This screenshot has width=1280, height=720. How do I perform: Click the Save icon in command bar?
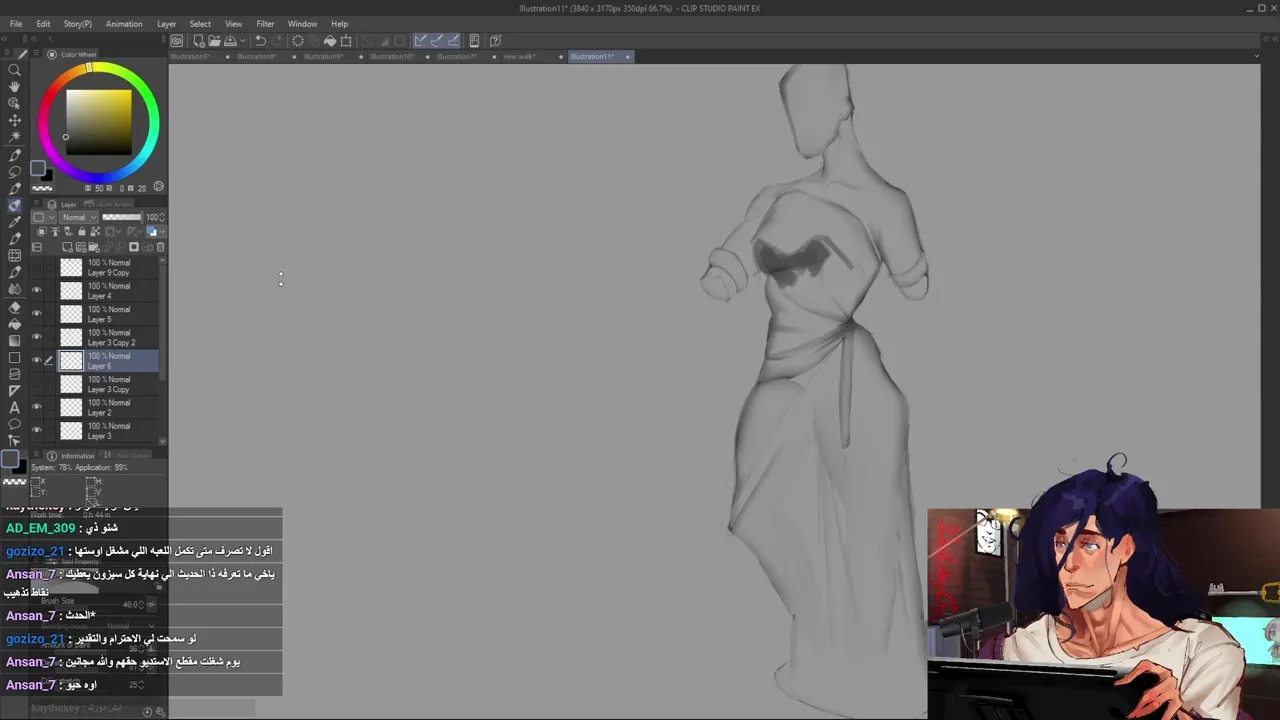(229, 41)
